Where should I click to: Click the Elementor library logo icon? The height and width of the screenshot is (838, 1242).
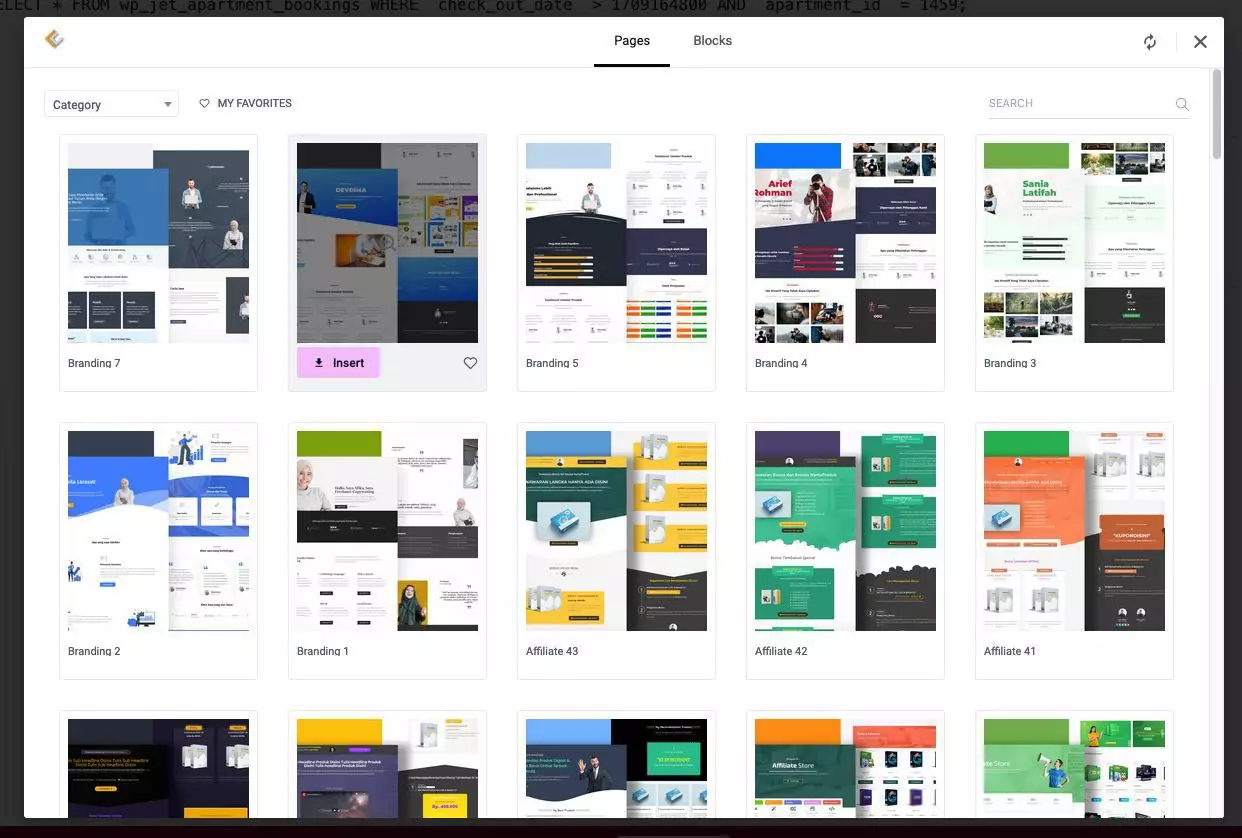pyautogui.click(x=54, y=39)
